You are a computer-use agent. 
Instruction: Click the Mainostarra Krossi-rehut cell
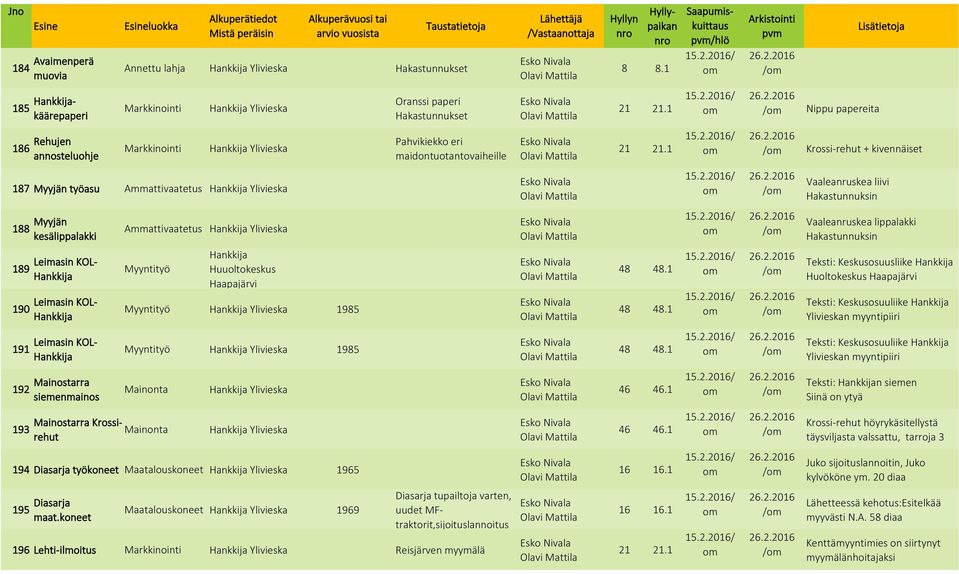78,430
